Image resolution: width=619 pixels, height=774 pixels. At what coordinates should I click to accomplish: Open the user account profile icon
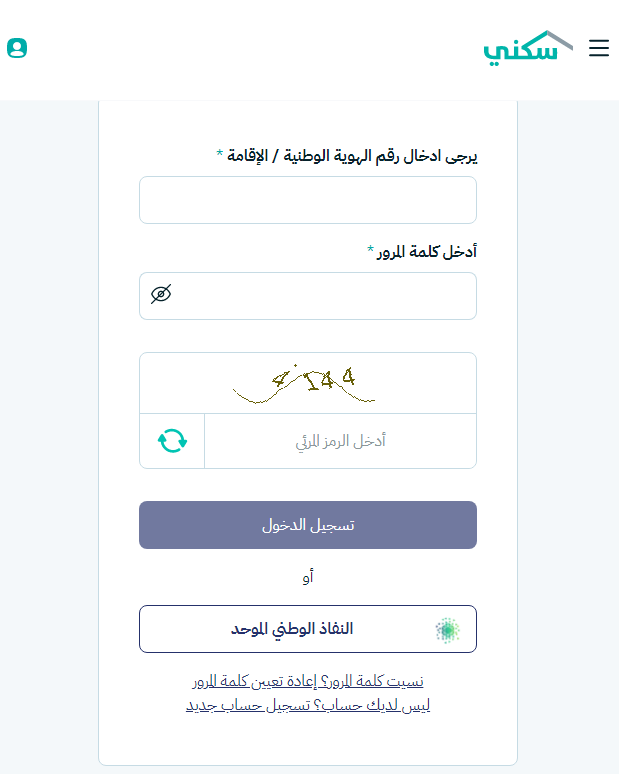coord(17,48)
